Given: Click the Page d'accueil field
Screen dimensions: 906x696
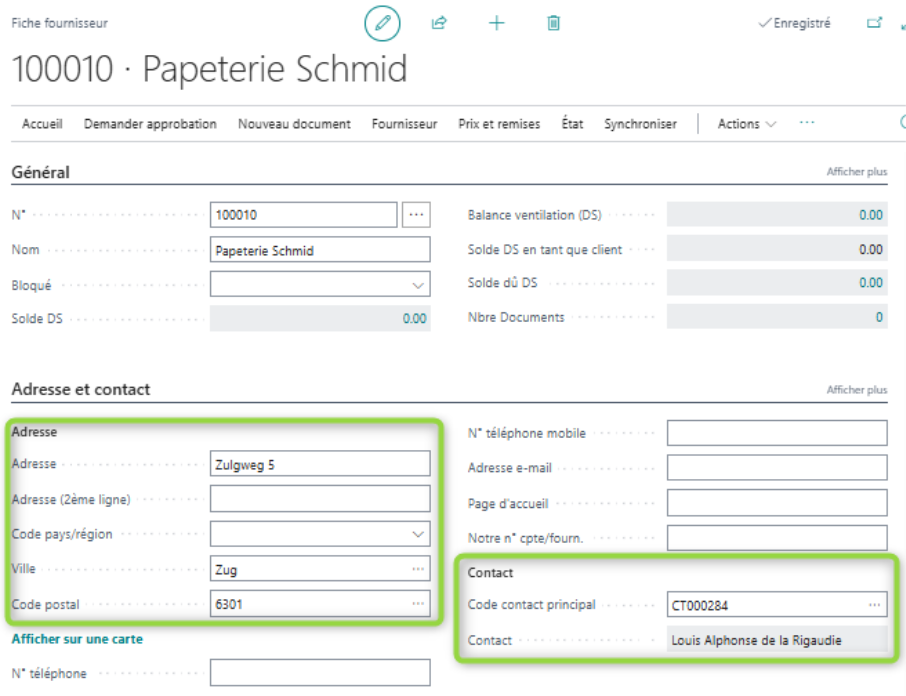Looking at the screenshot, I should pyautogui.click(x=777, y=503).
